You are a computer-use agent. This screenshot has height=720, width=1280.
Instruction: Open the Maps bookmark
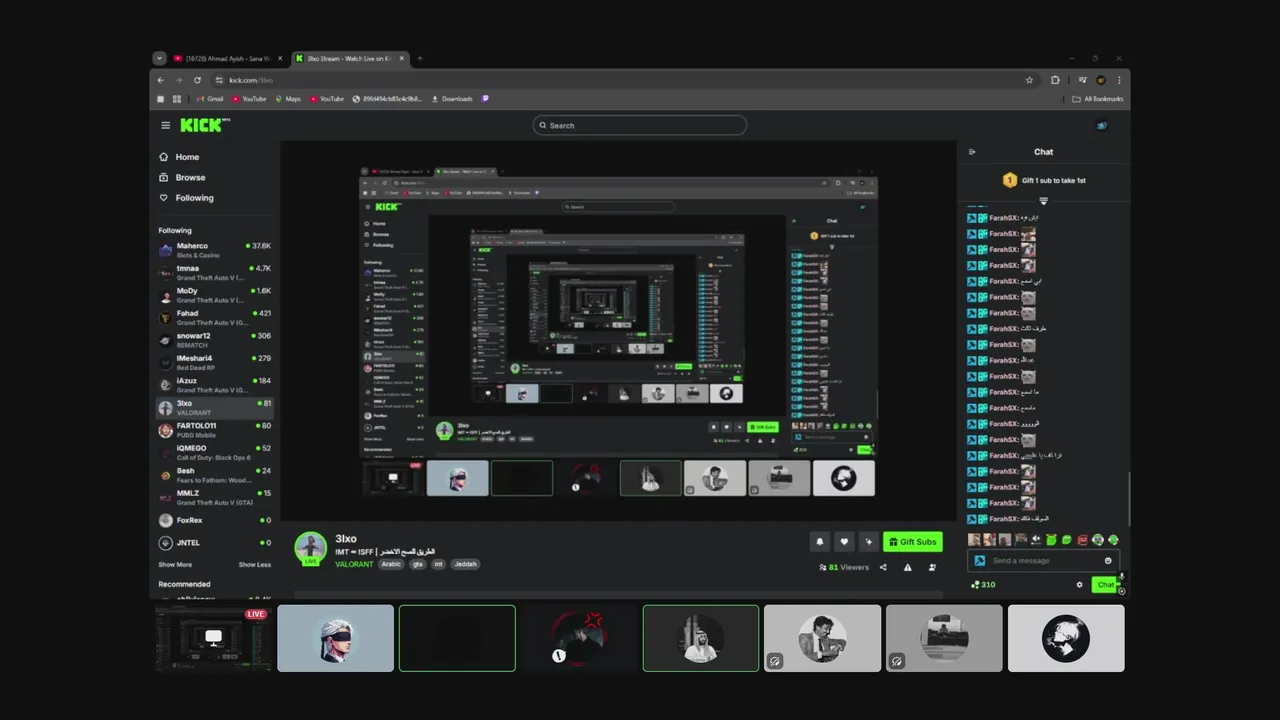point(288,99)
